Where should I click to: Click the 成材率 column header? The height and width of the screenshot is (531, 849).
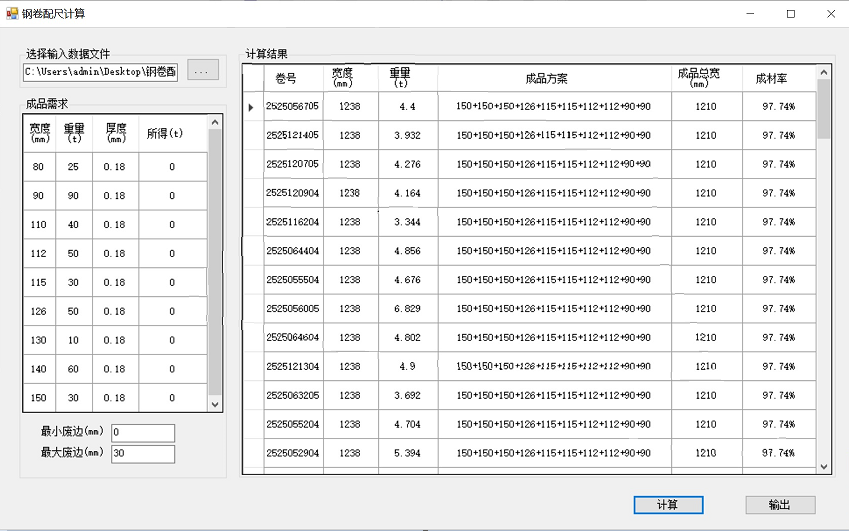(x=778, y=78)
